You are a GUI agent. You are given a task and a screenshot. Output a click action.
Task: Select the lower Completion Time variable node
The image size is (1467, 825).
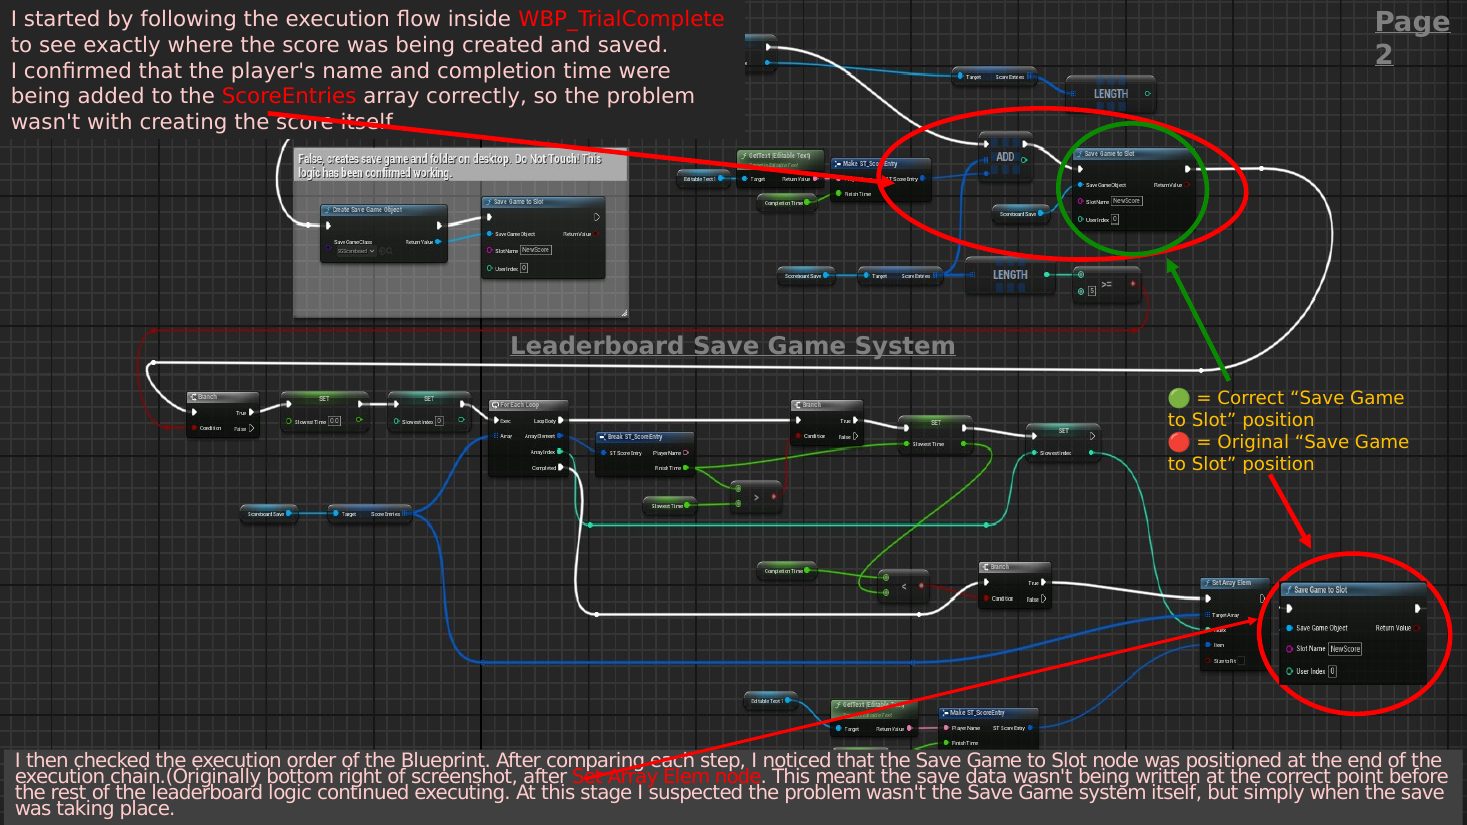pos(786,571)
